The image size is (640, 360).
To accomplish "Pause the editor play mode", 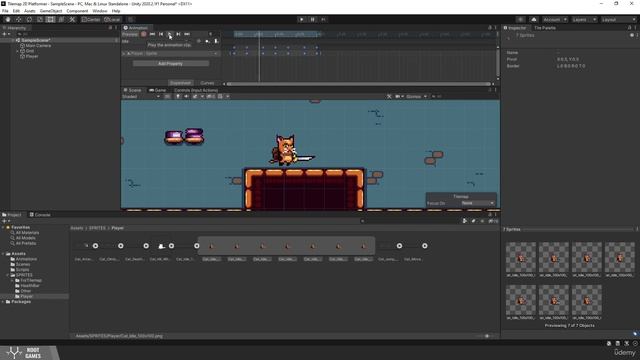I will click(x=313, y=19).
